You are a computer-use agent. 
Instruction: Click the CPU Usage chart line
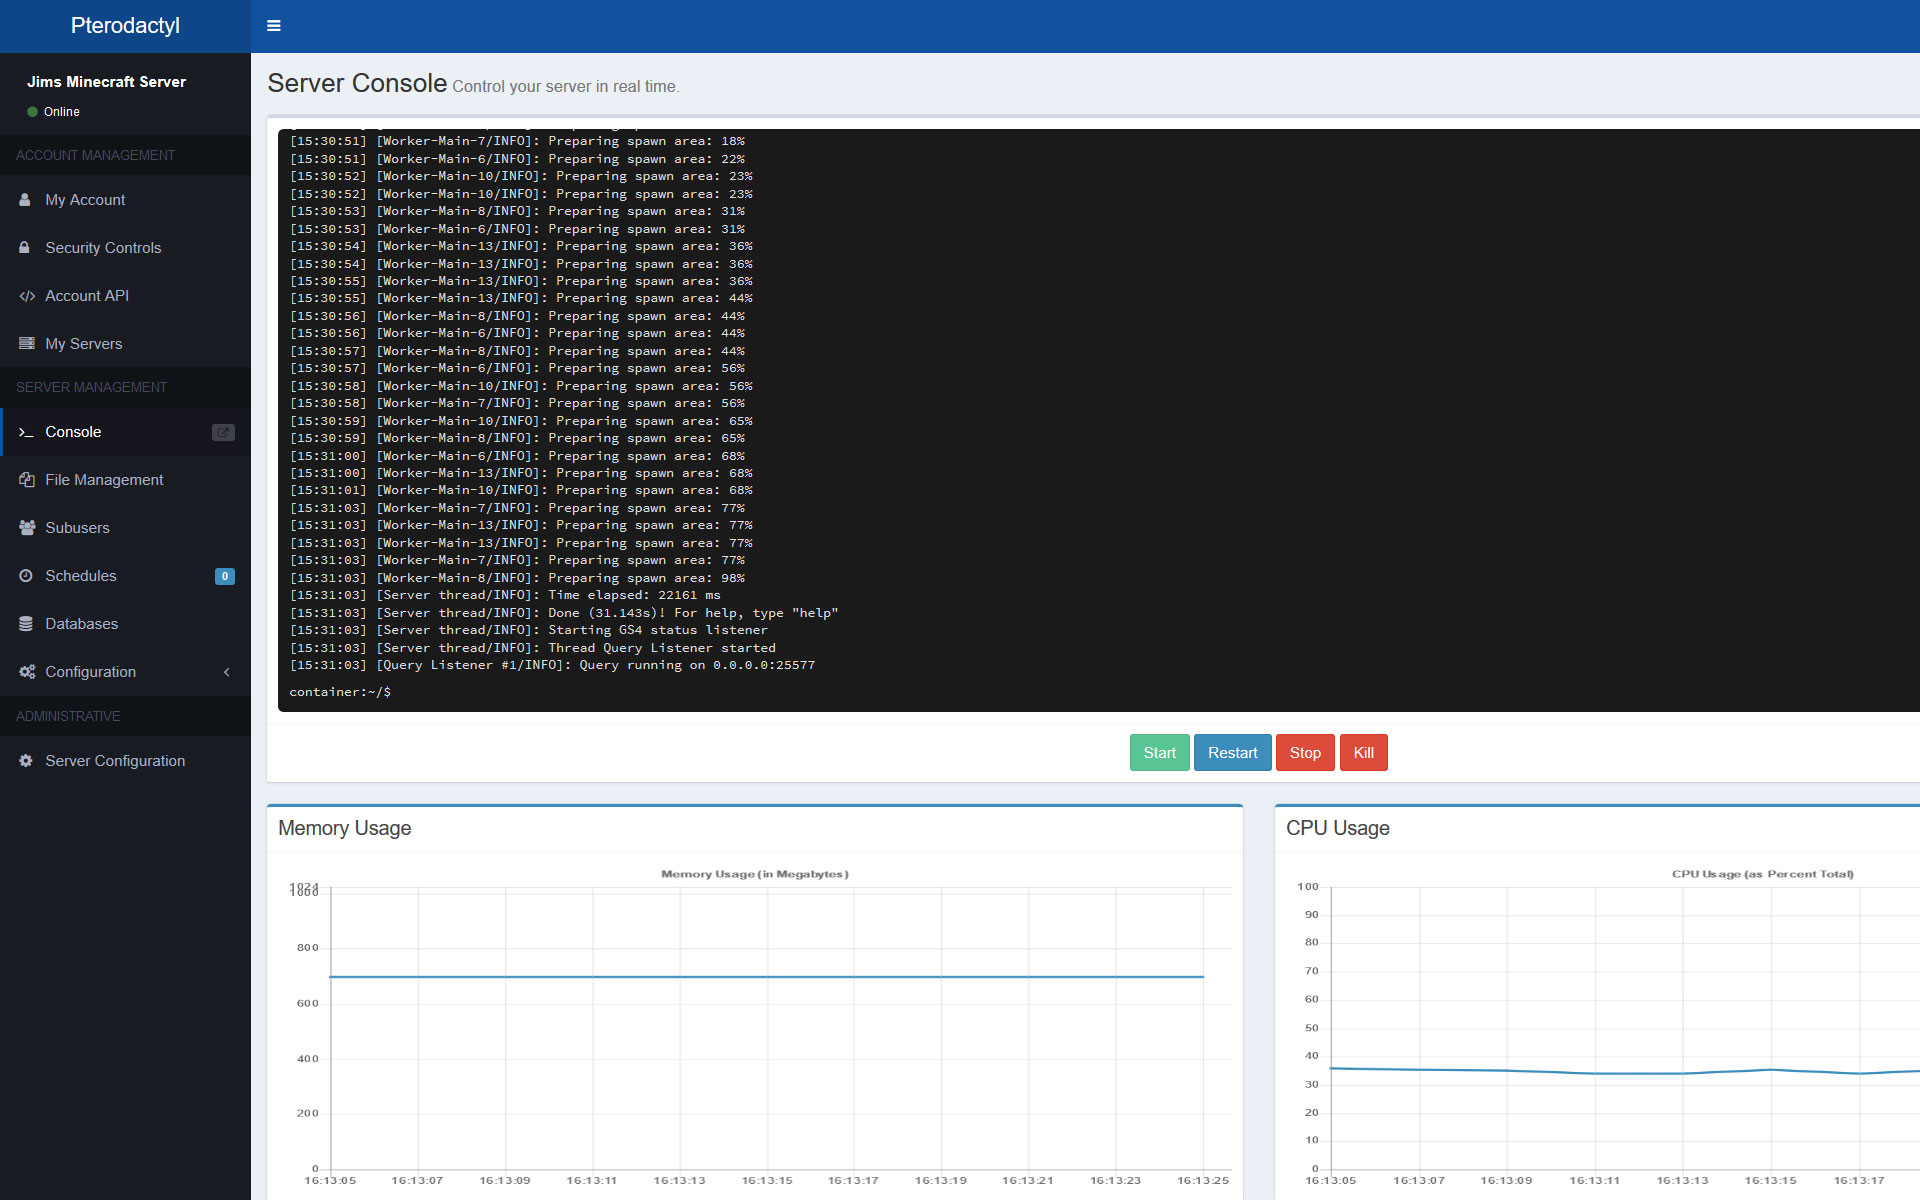coord(1625,1072)
